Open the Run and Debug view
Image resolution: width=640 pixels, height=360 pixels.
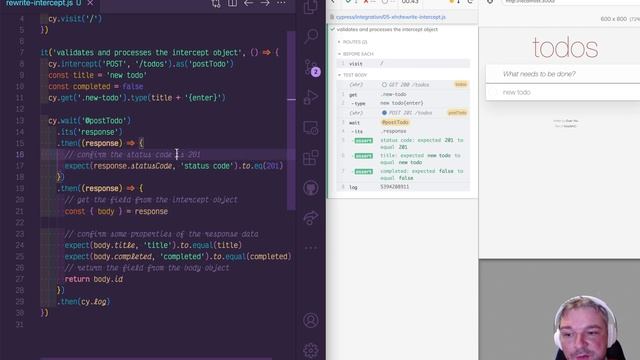tap(311, 97)
